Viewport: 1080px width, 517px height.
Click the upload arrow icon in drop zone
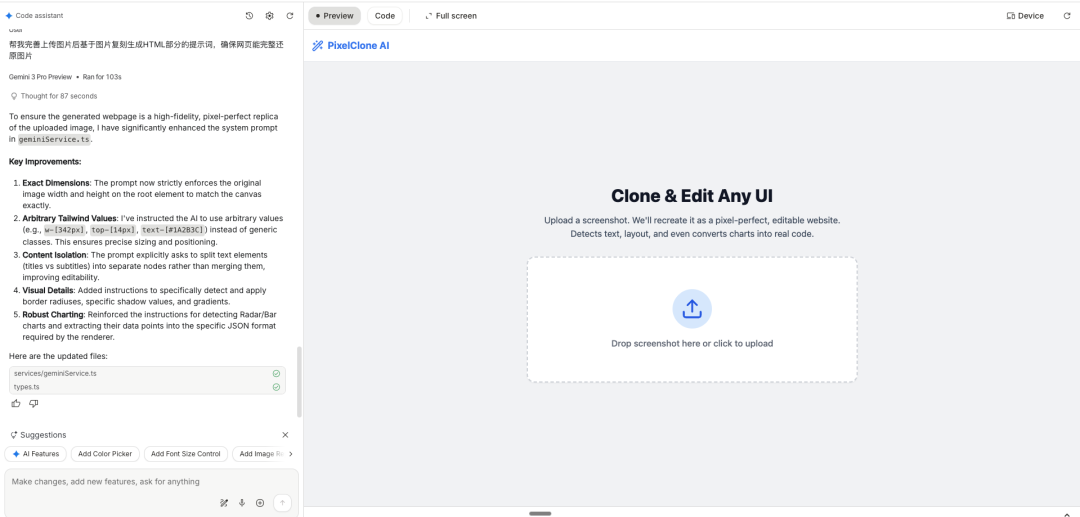692,308
